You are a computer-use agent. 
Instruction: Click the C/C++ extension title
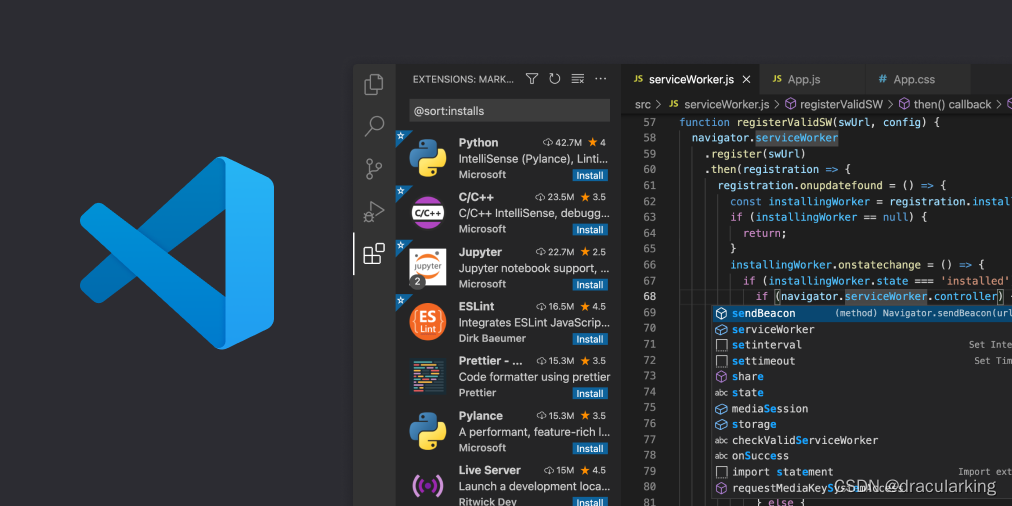coord(476,197)
